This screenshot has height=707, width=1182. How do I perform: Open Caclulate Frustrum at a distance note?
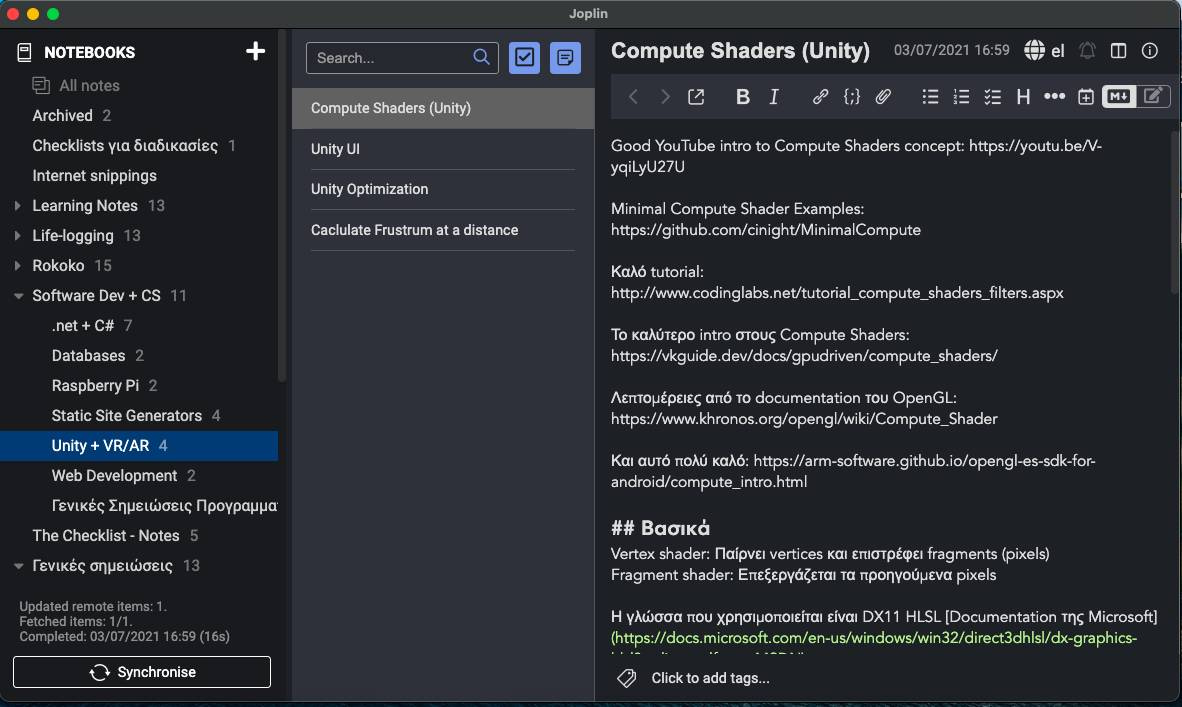pyautogui.click(x=443, y=230)
